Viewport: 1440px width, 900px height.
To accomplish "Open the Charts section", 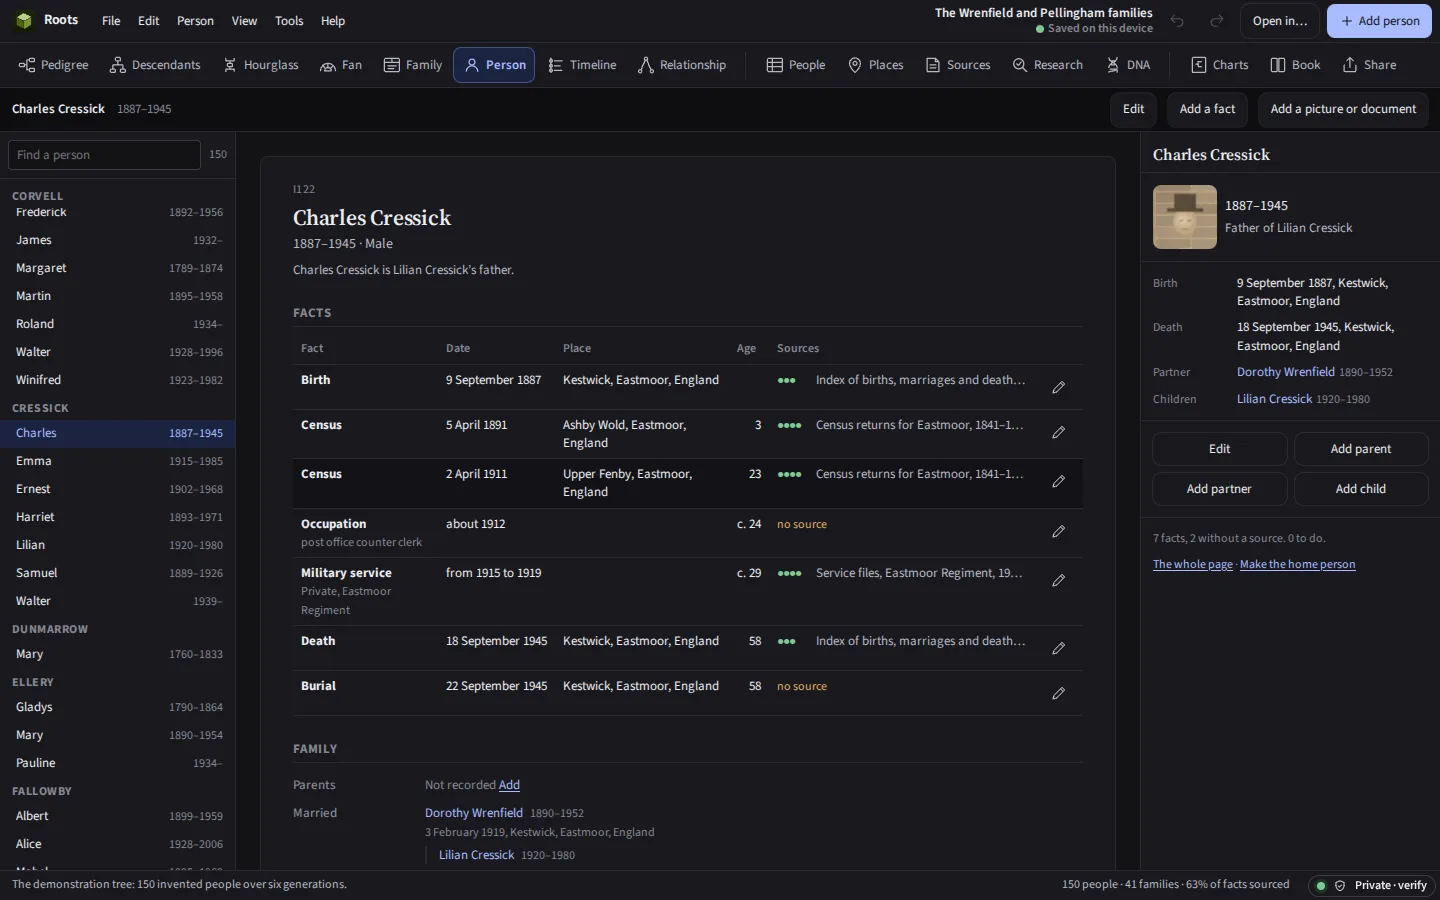I will (x=1220, y=65).
